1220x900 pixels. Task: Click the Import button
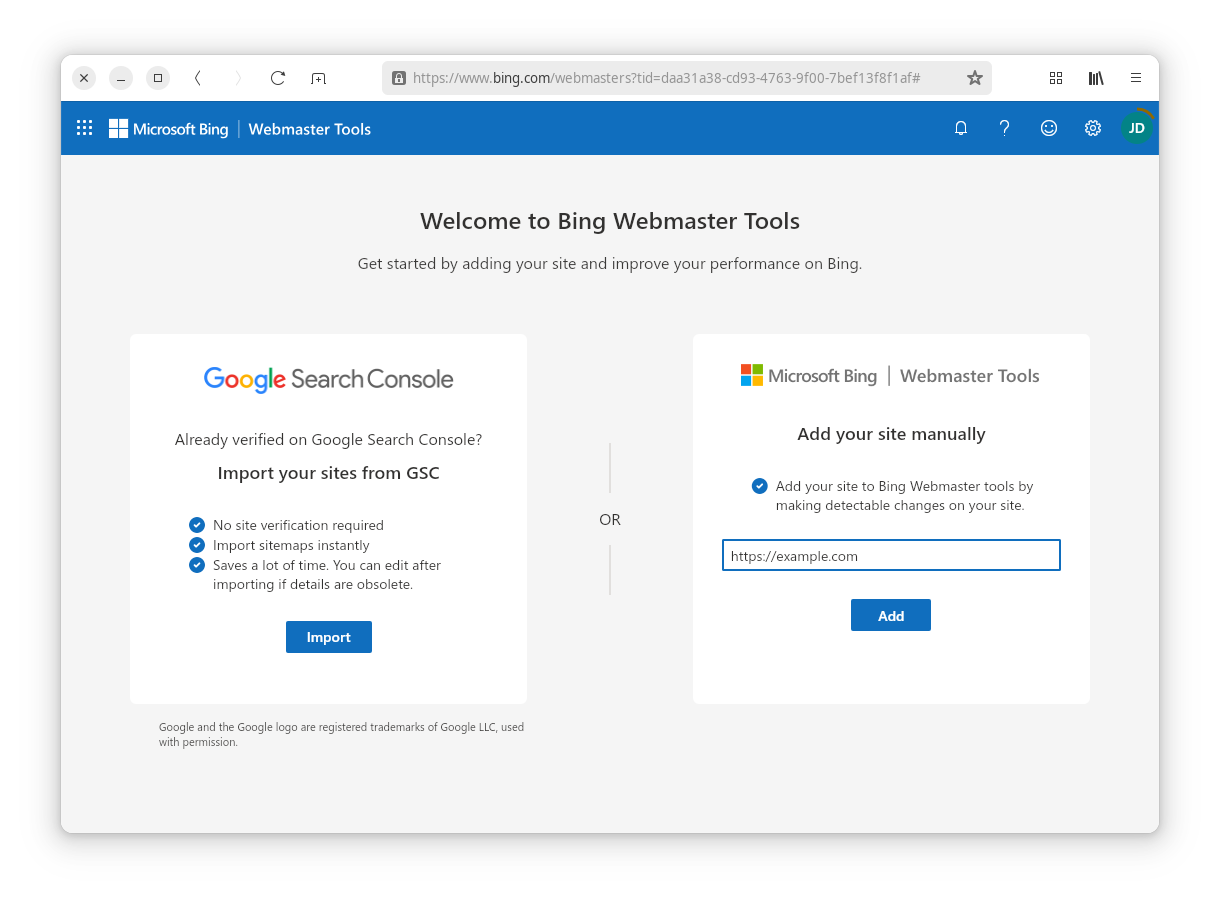click(x=329, y=637)
